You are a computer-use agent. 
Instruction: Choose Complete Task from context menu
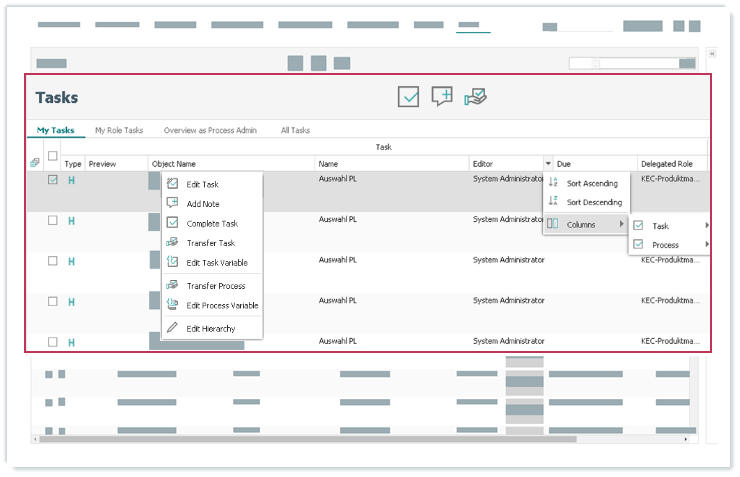pos(212,224)
